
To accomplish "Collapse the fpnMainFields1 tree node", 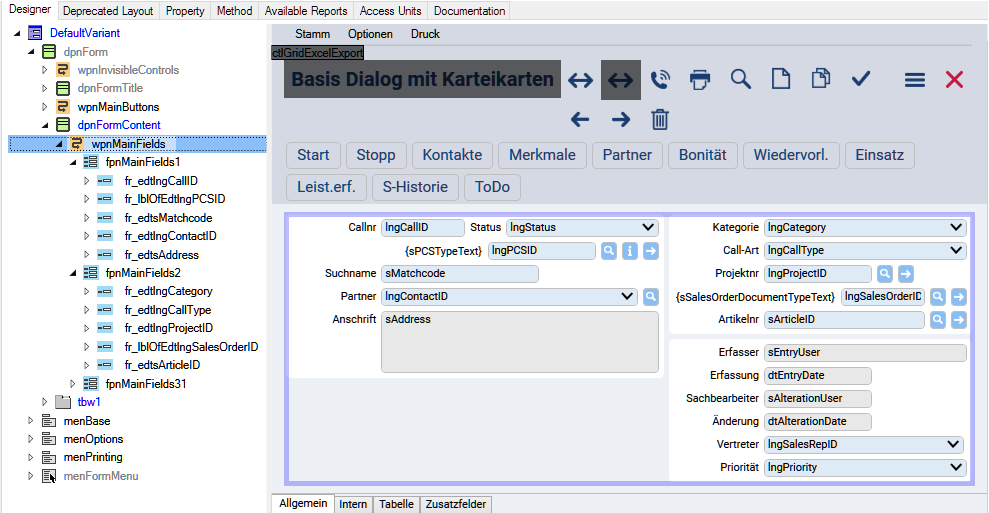I will pos(73,162).
